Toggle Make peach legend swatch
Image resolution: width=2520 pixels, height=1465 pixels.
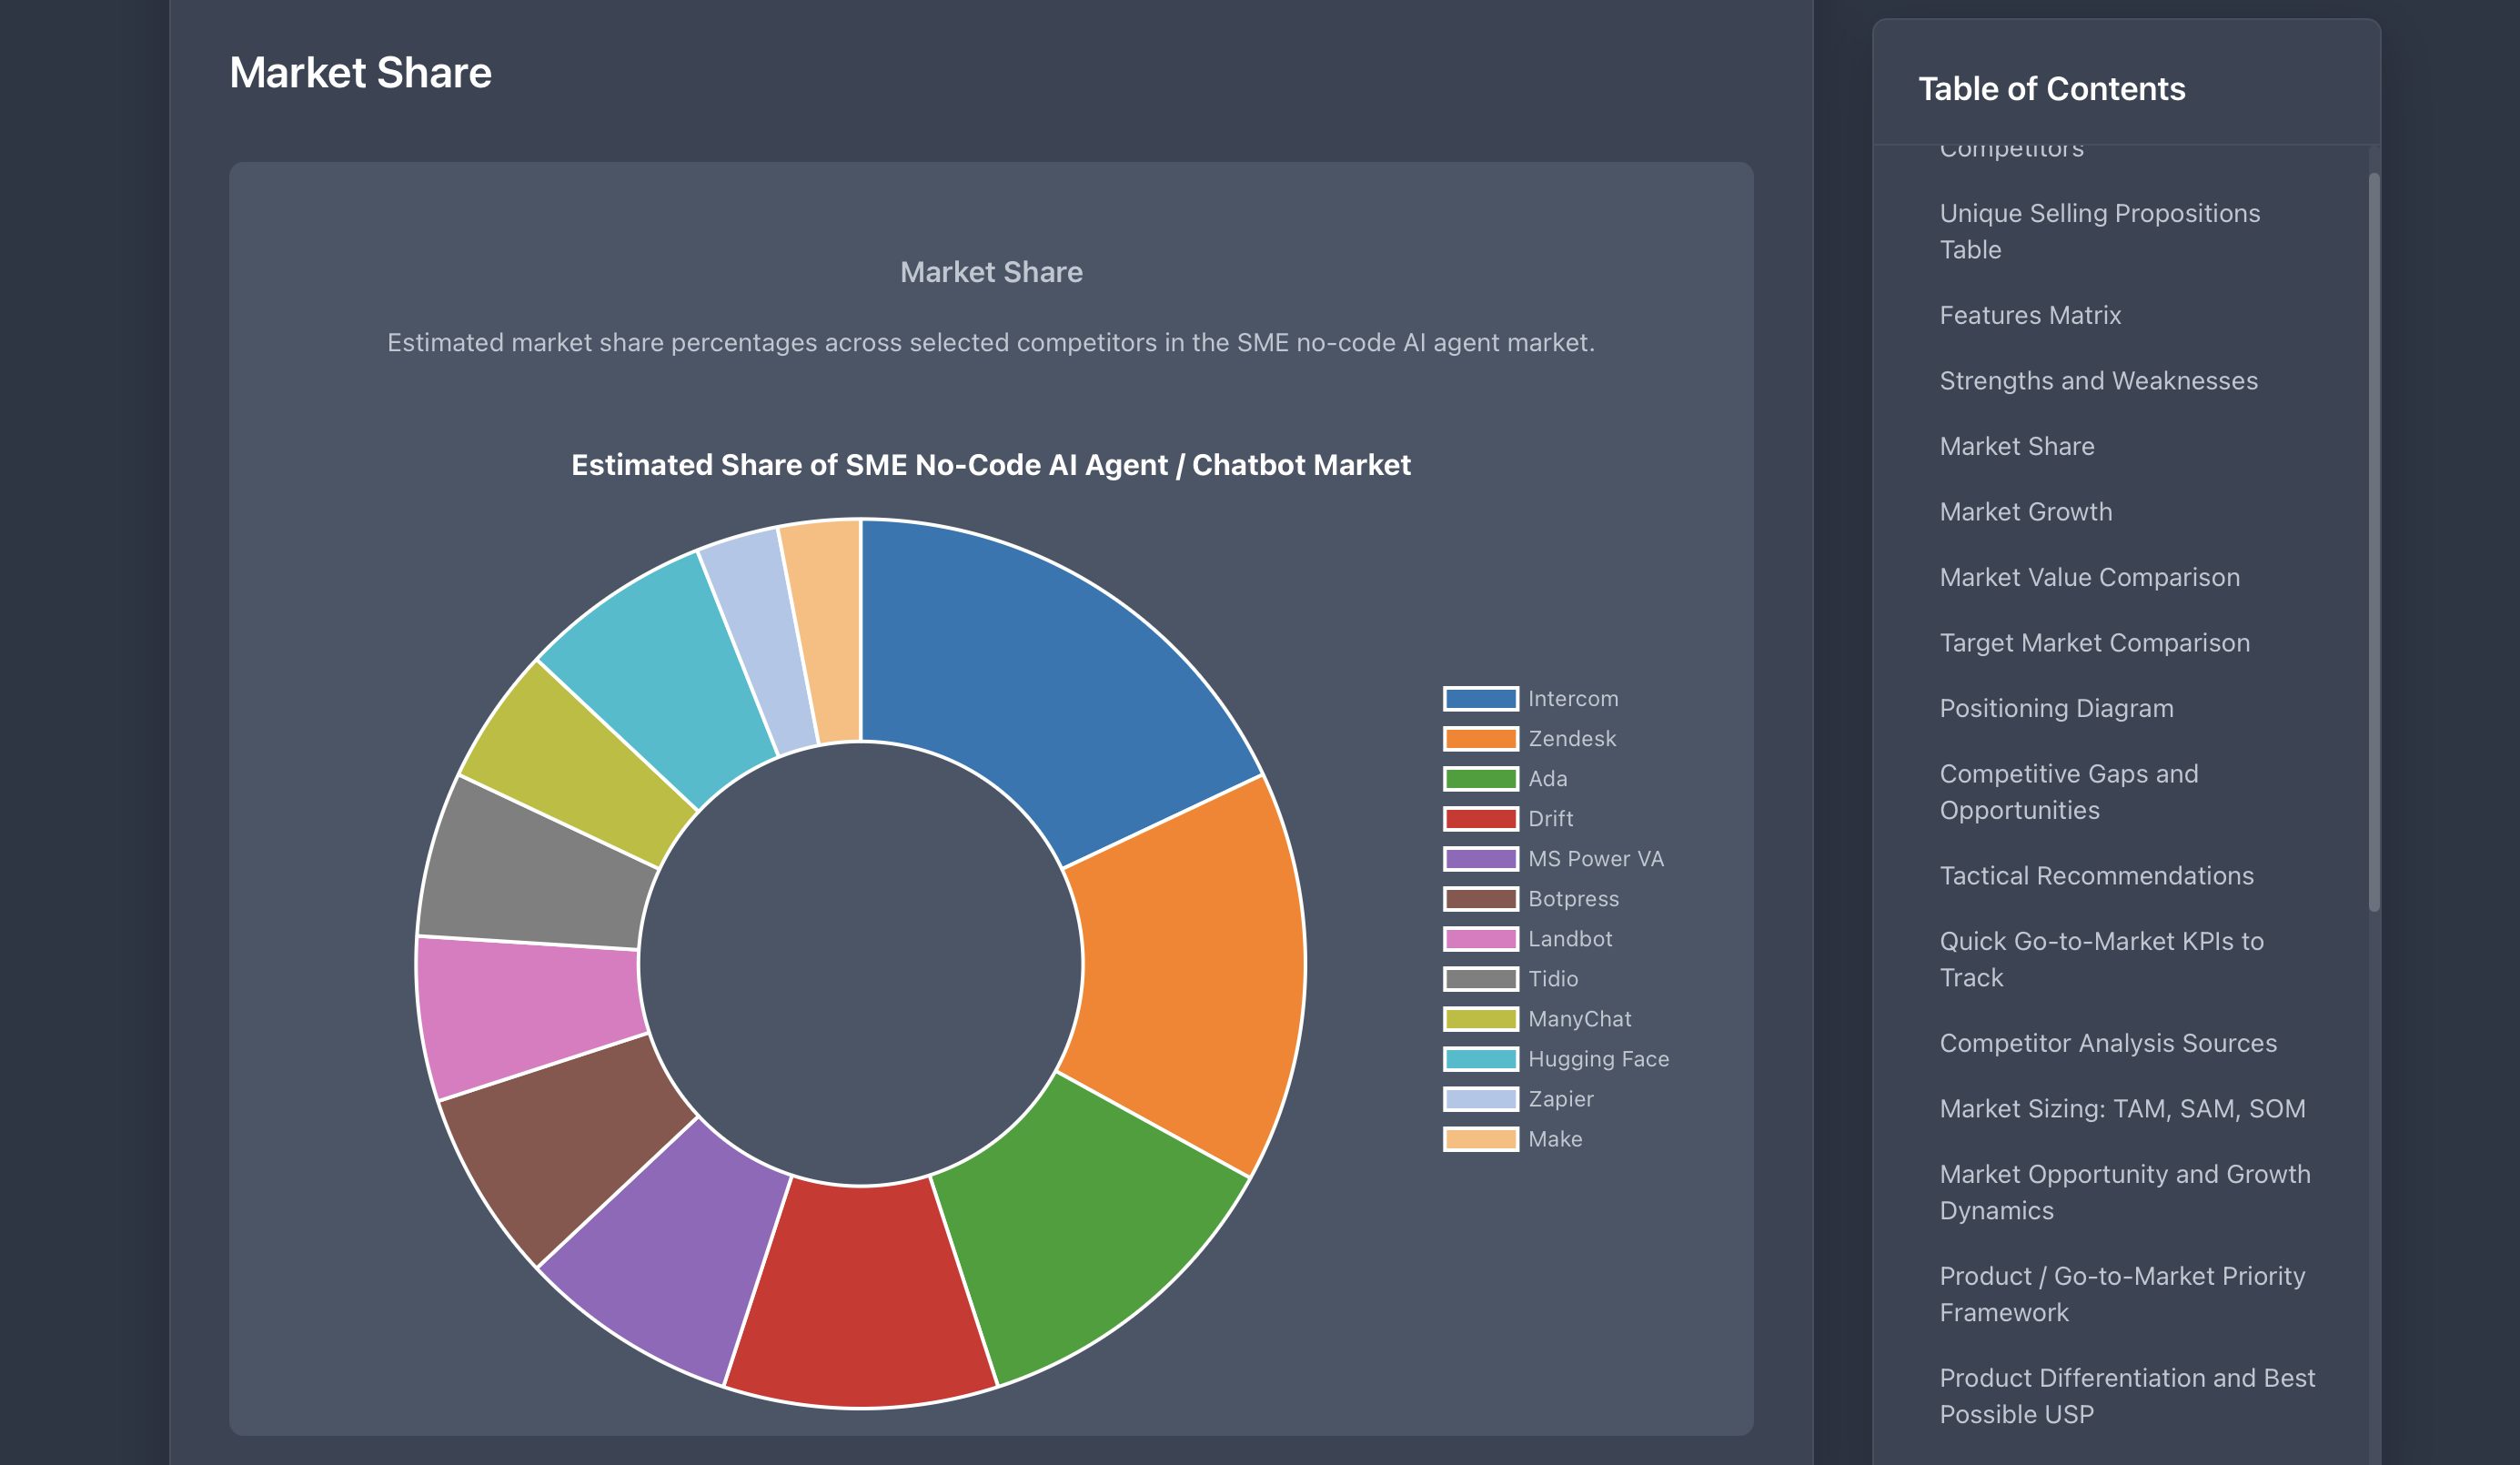click(x=1480, y=1139)
